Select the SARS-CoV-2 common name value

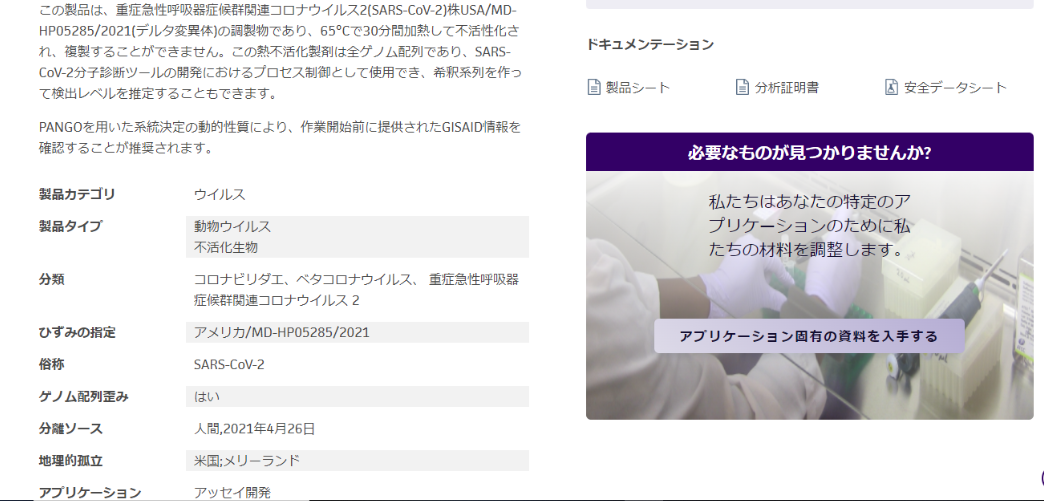(x=229, y=364)
